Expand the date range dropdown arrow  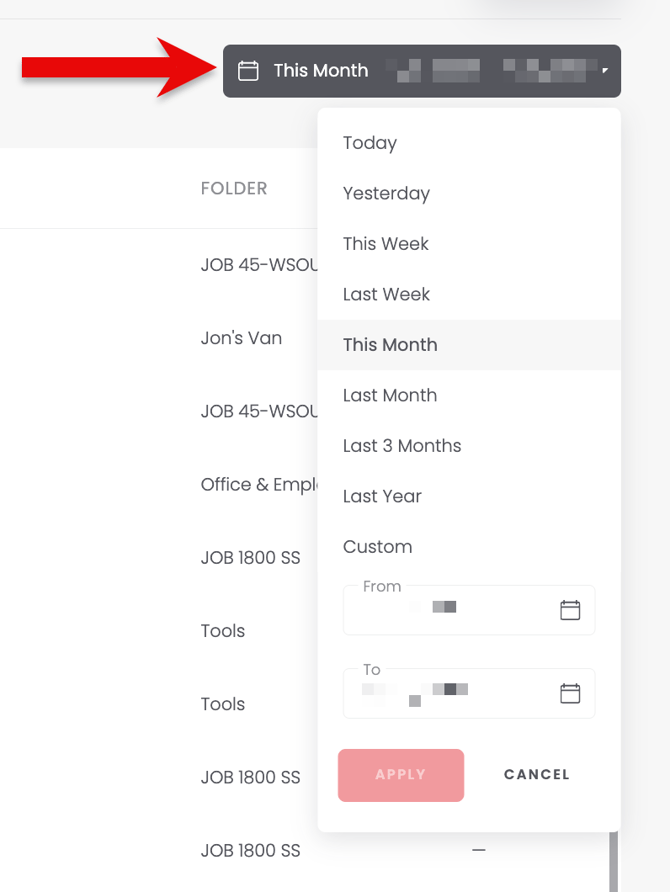[x=605, y=71]
